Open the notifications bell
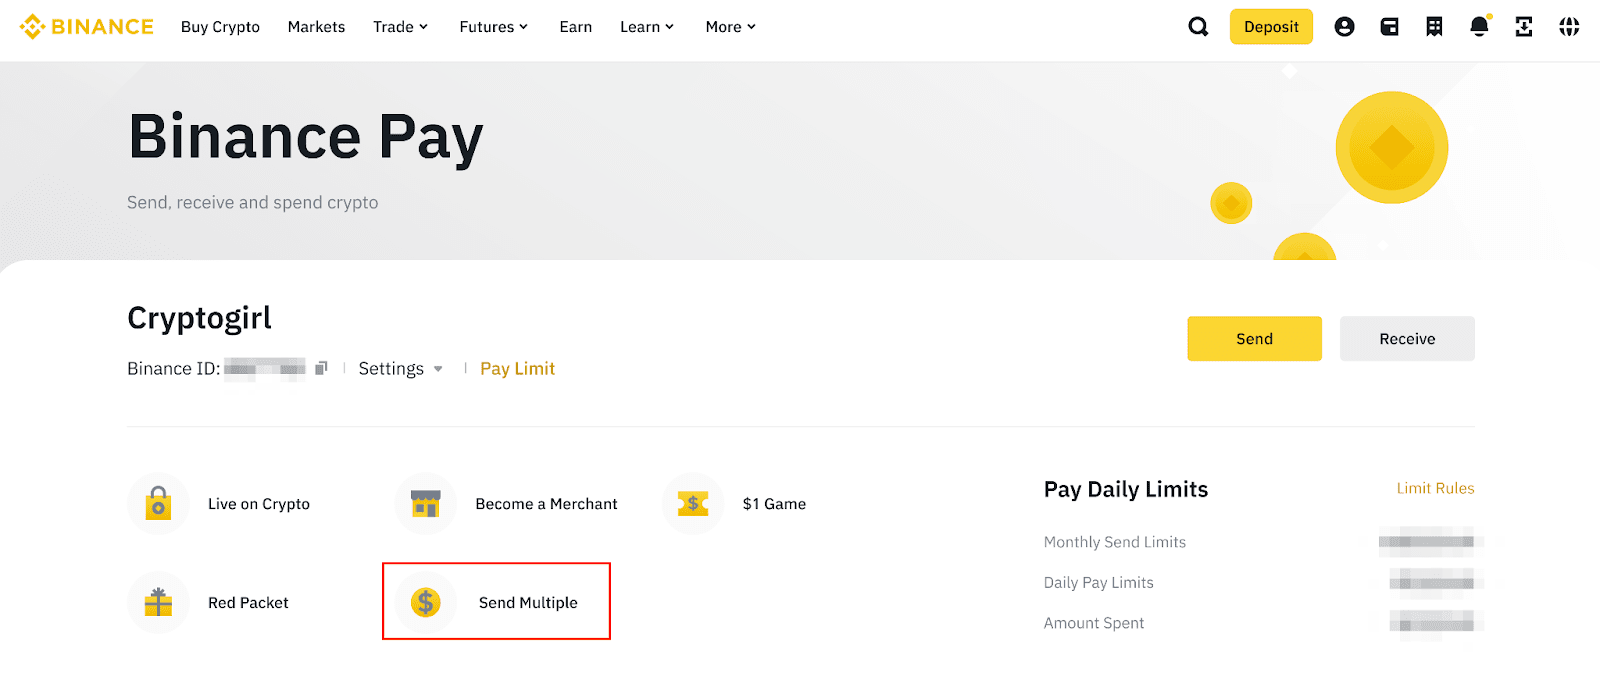1600x673 pixels. [x=1479, y=27]
